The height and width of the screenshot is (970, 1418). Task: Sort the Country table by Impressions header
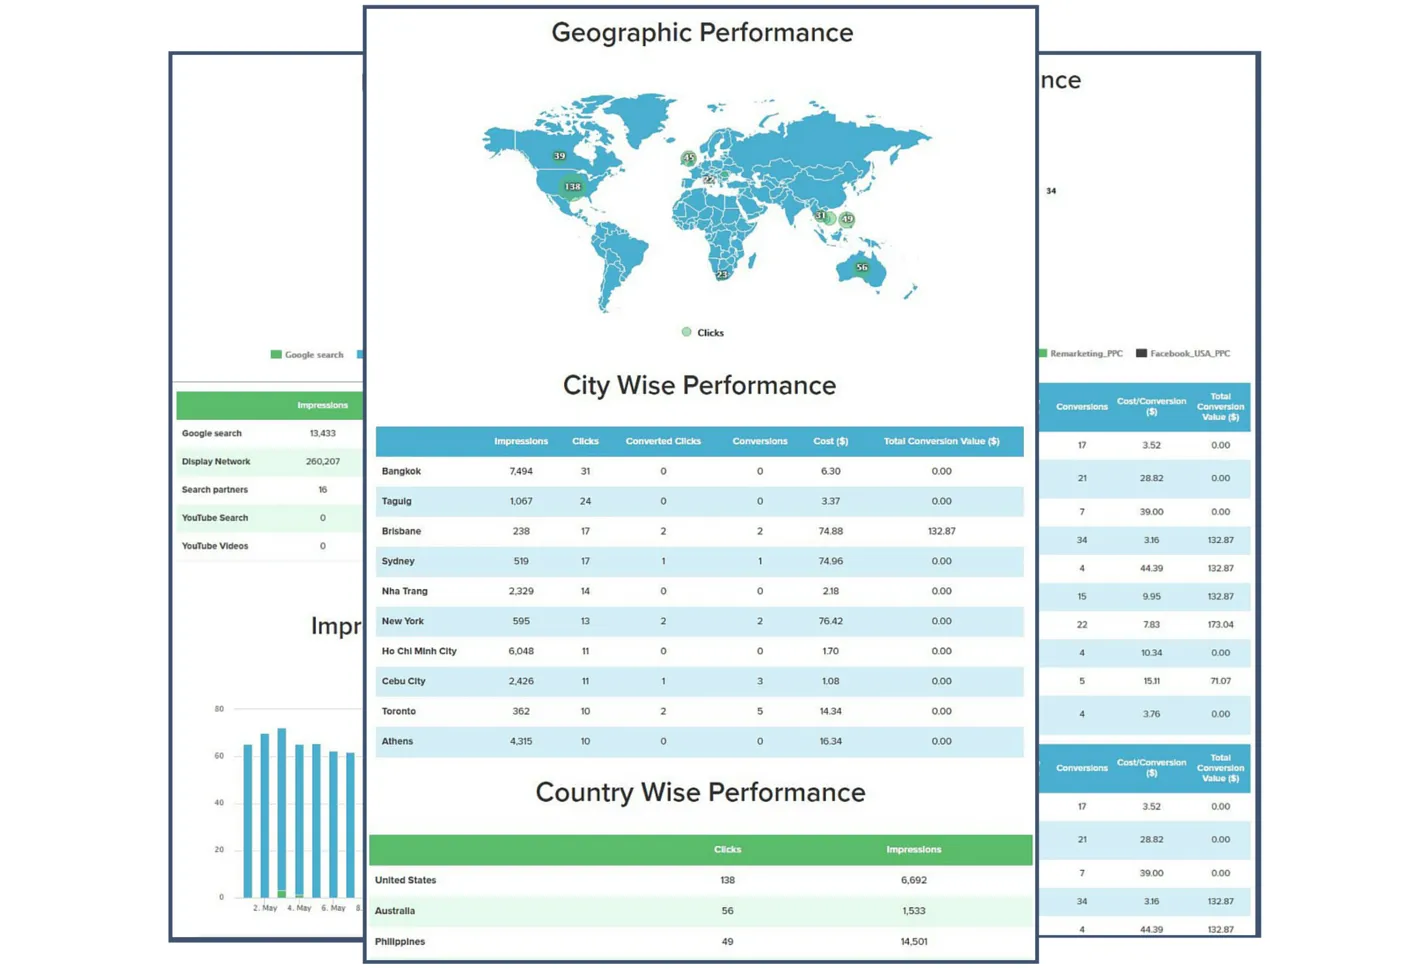coord(912,849)
